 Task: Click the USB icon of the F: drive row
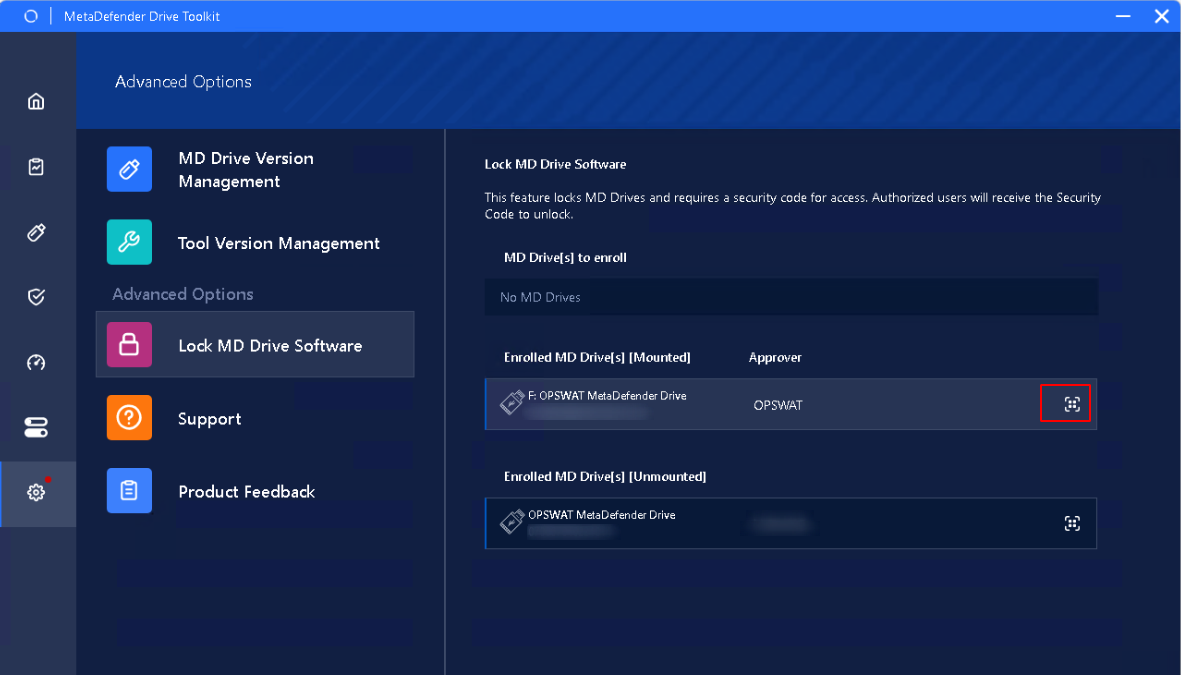click(x=512, y=403)
